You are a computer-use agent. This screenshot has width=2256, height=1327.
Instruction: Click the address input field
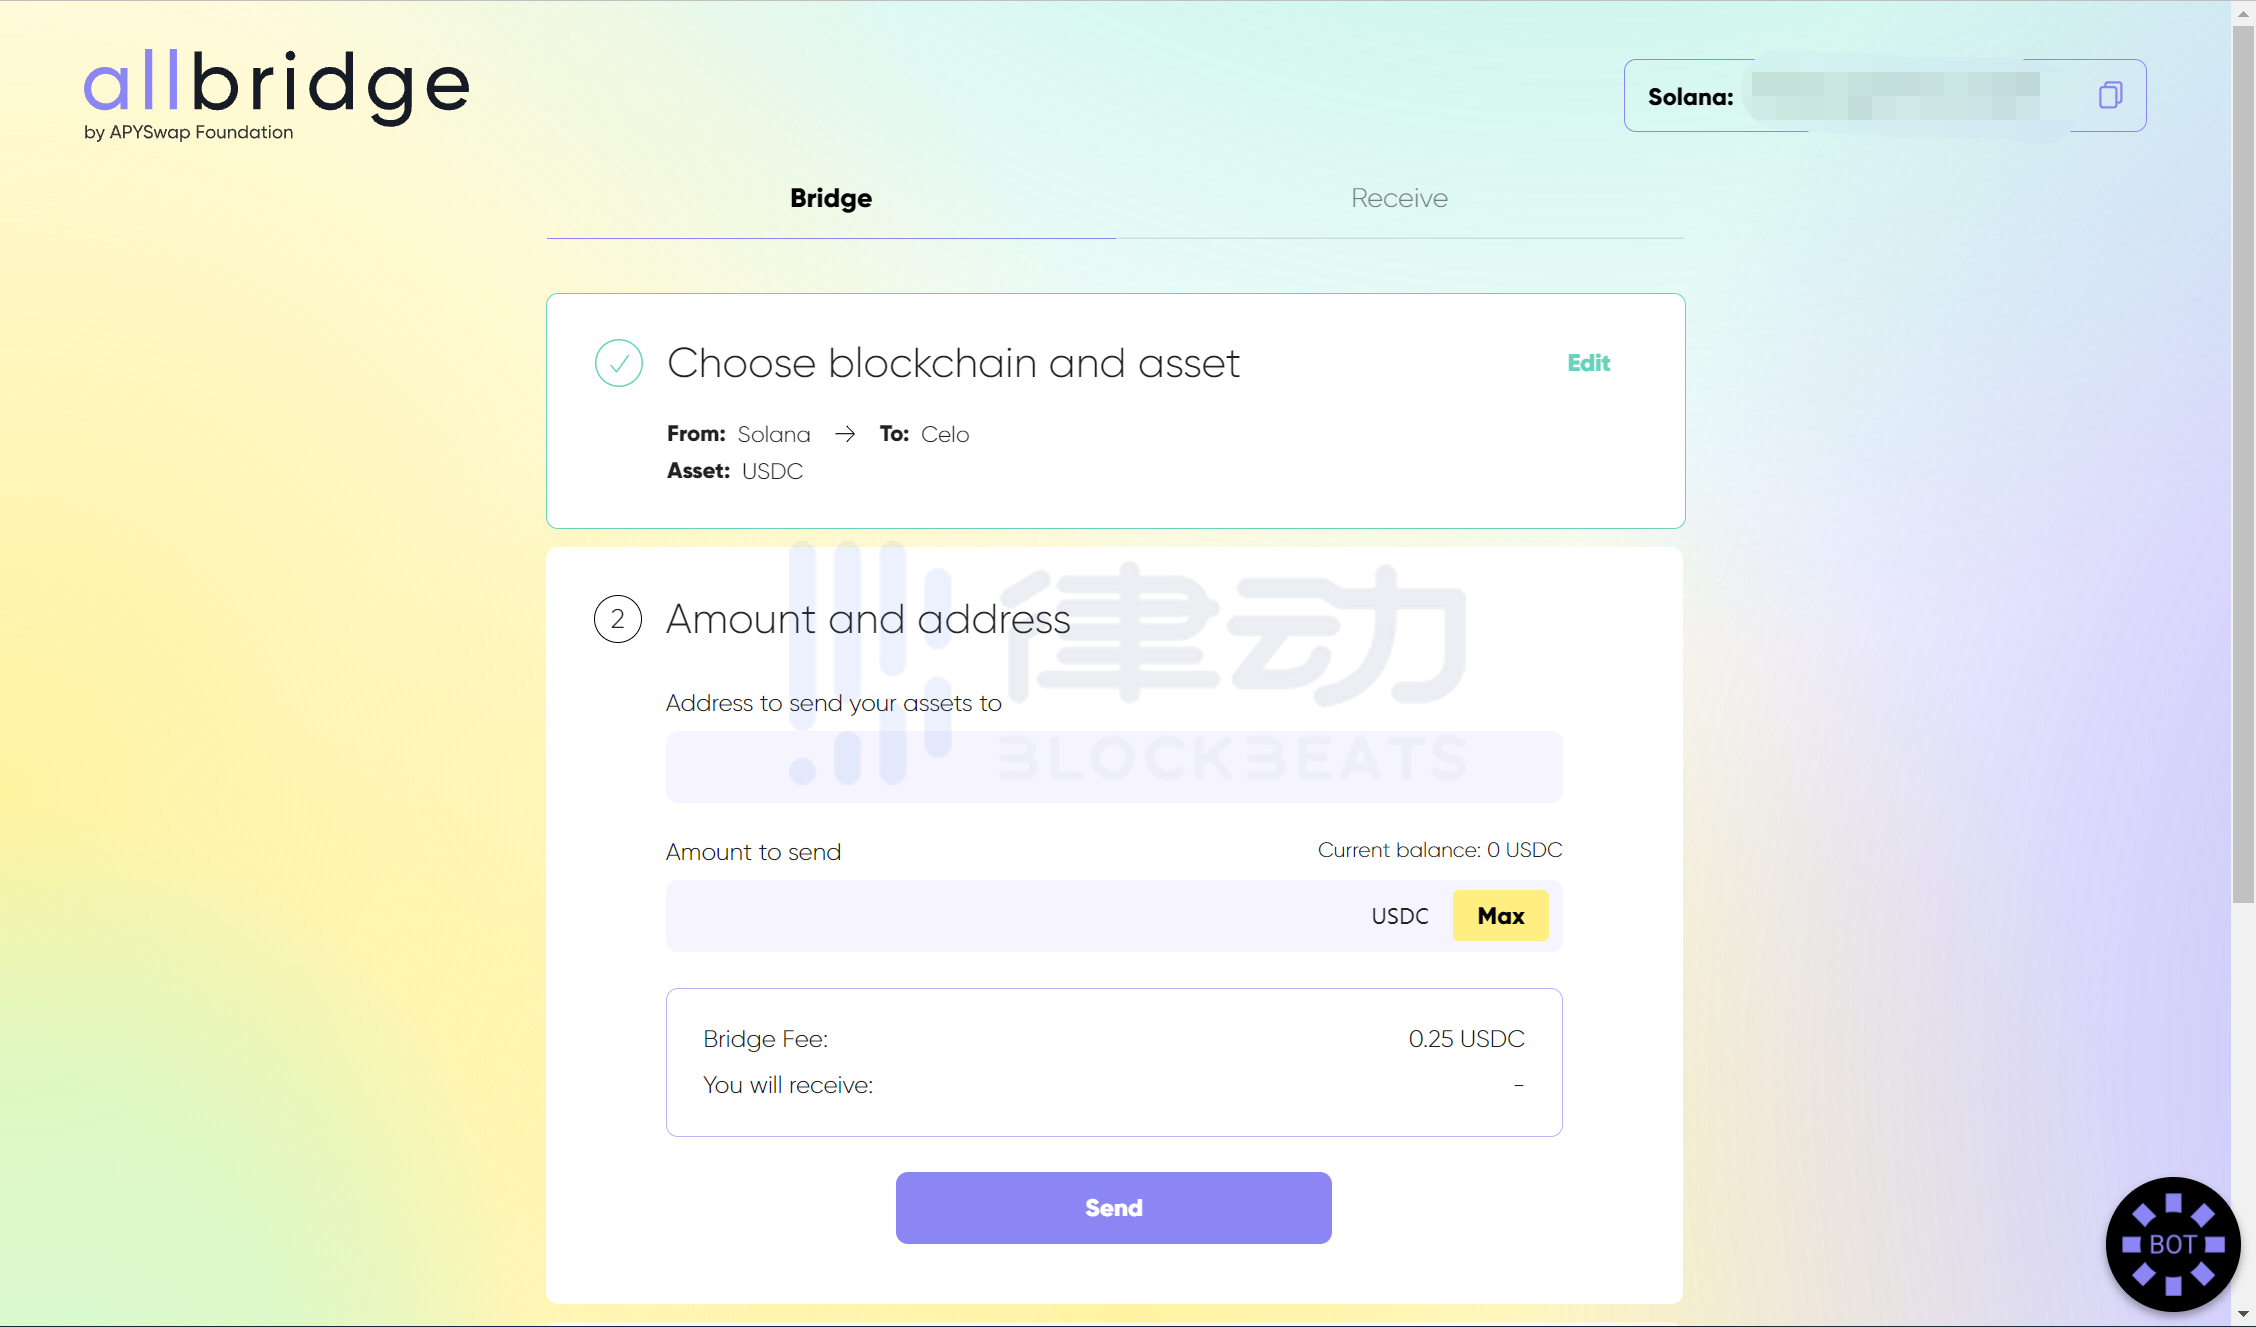tap(1114, 766)
